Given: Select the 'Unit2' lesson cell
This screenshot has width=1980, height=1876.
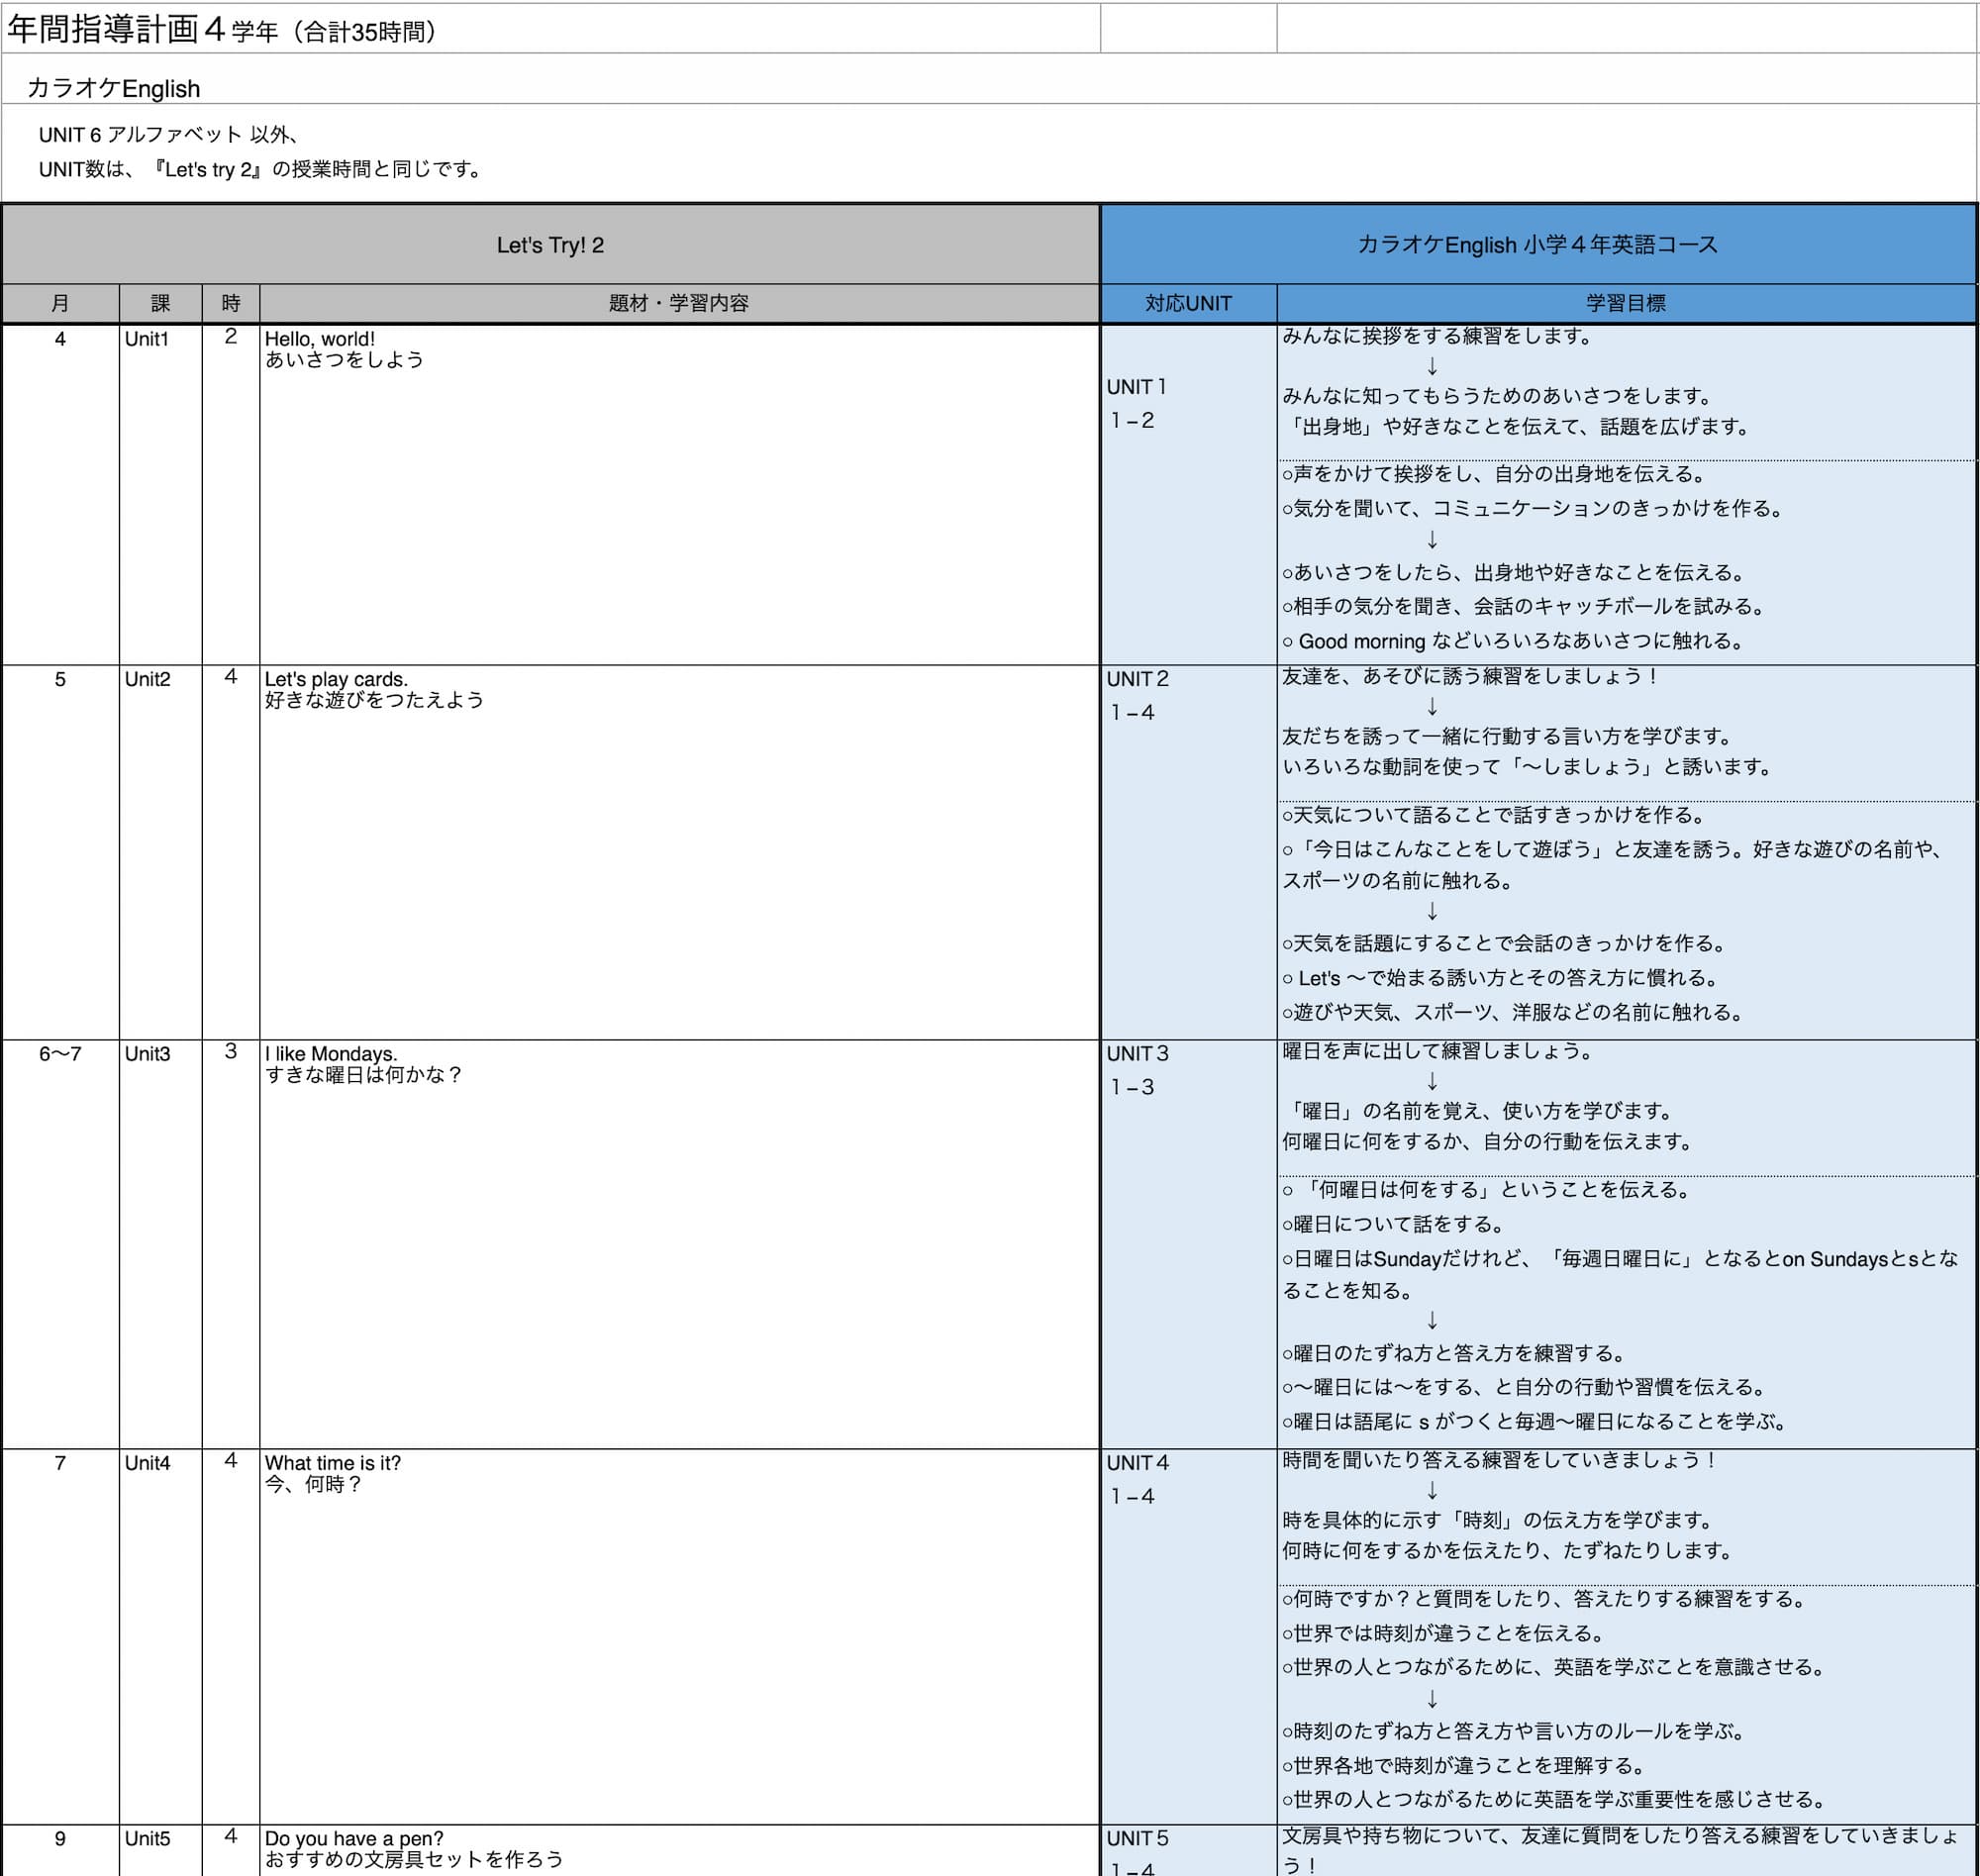Looking at the screenshot, I should coord(161,853).
